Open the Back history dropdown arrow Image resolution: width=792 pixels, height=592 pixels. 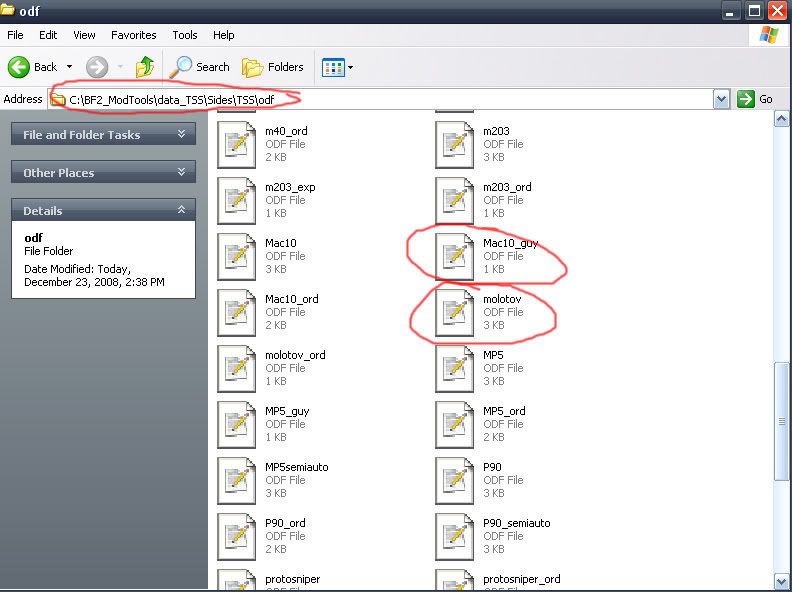[x=70, y=67]
